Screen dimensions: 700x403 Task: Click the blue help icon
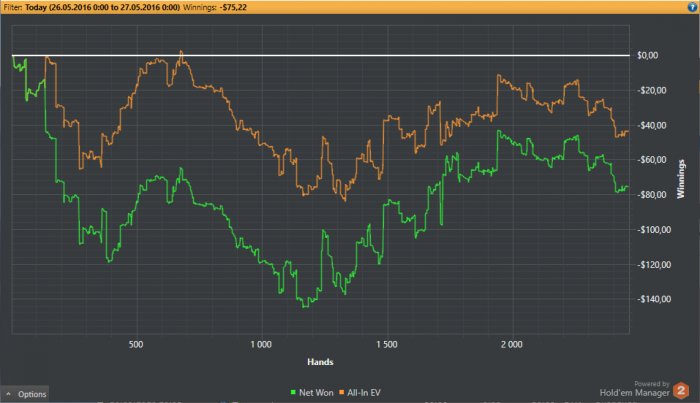coord(692,7)
